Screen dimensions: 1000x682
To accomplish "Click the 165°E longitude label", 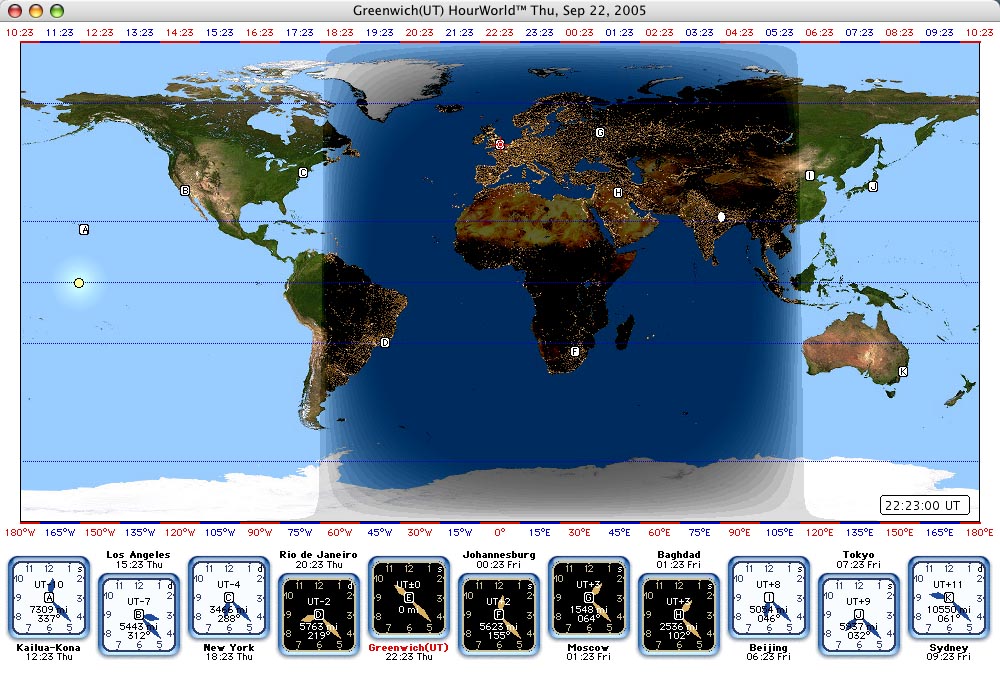I will [939, 532].
